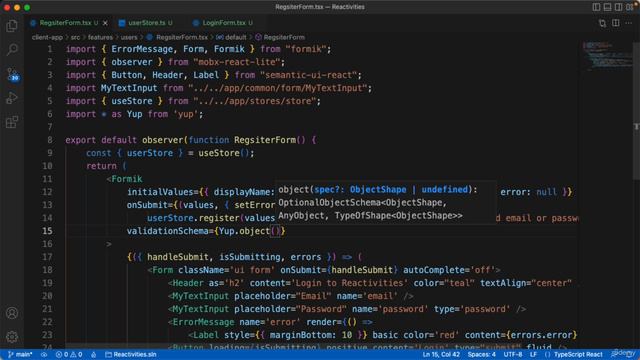Open the Accounts menu in the activity bar
640x360 pixels.
(x=12, y=313)
